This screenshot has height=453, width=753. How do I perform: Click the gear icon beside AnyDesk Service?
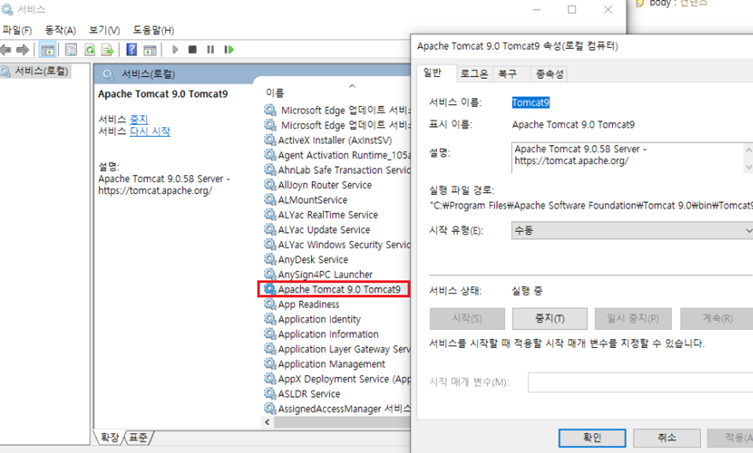tap(270, 259)
